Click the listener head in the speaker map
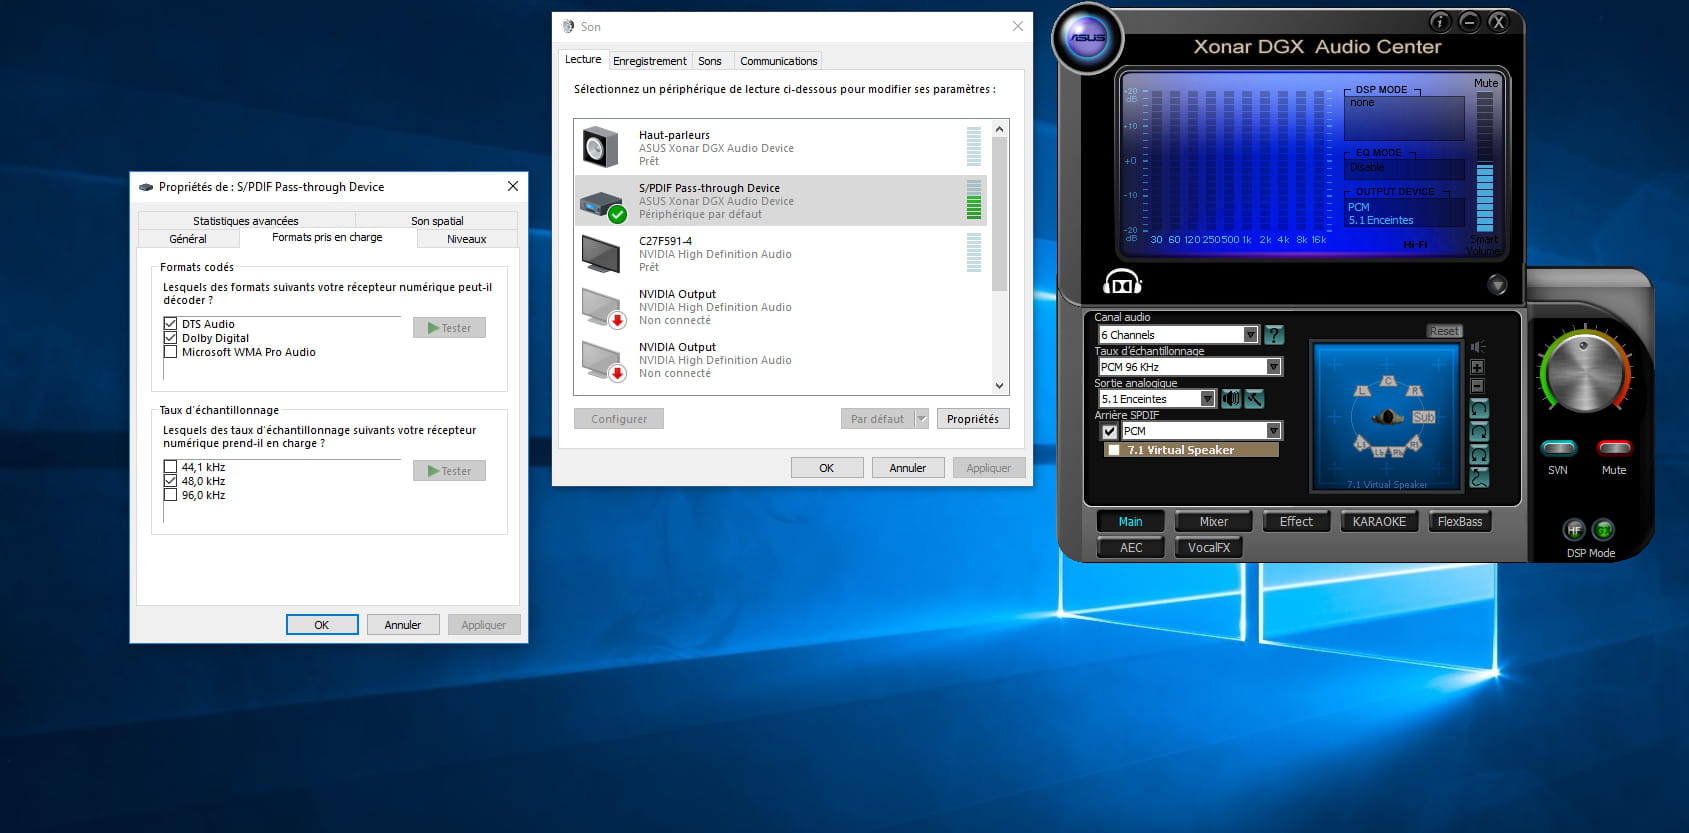 pyautogui.click(x=1388, y=417)
